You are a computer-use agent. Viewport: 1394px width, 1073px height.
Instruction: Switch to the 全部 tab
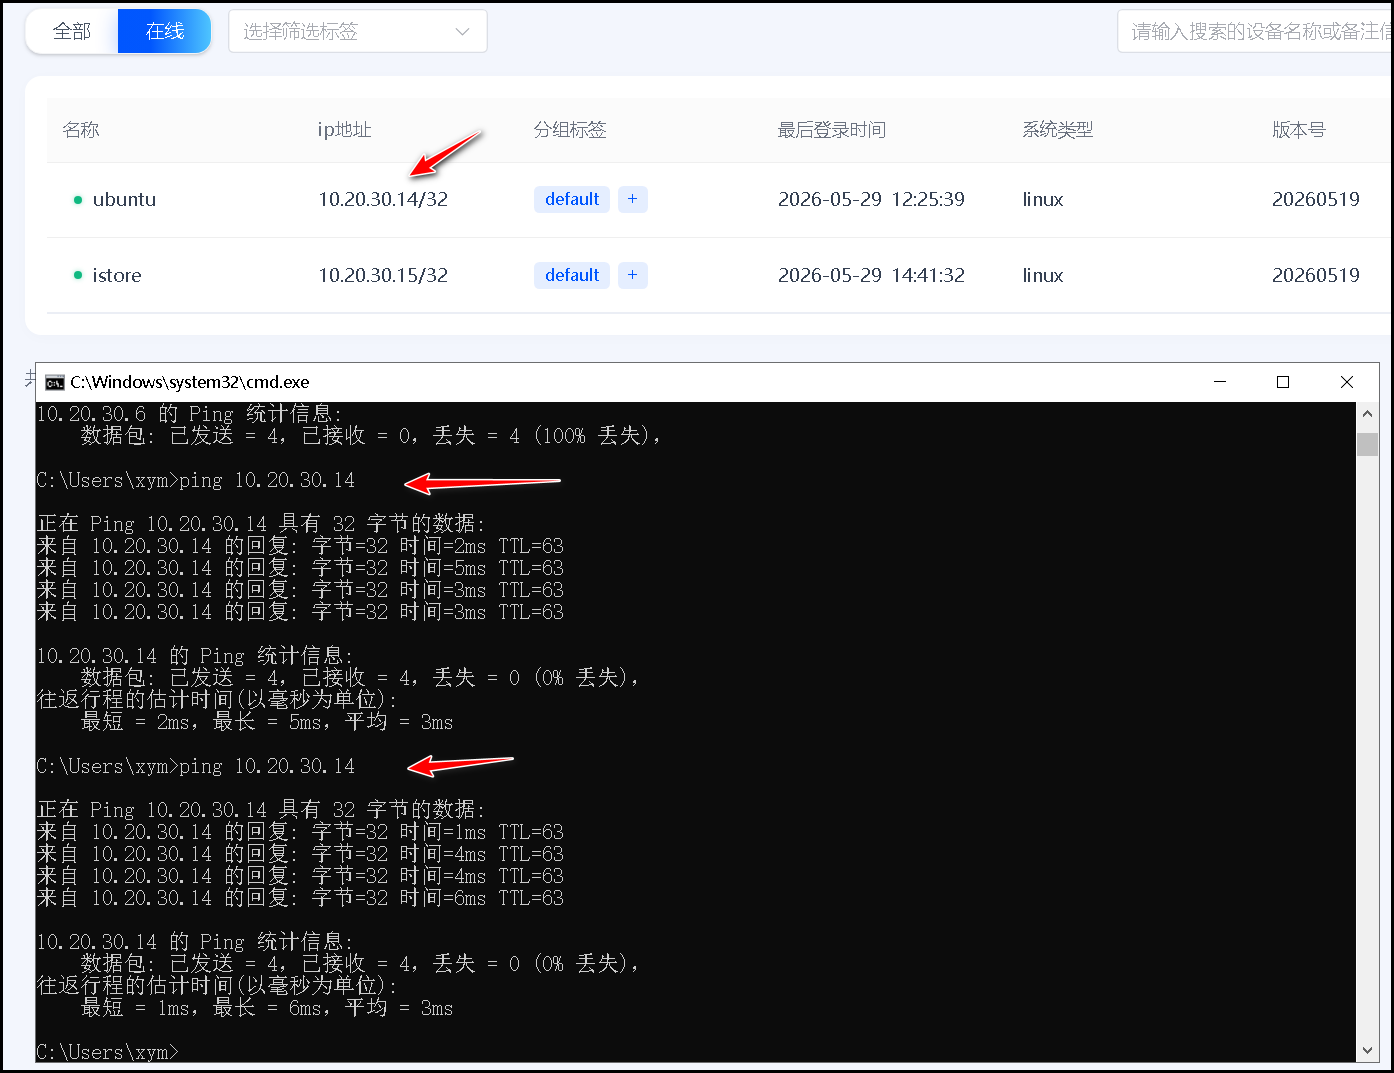(71, 31)
